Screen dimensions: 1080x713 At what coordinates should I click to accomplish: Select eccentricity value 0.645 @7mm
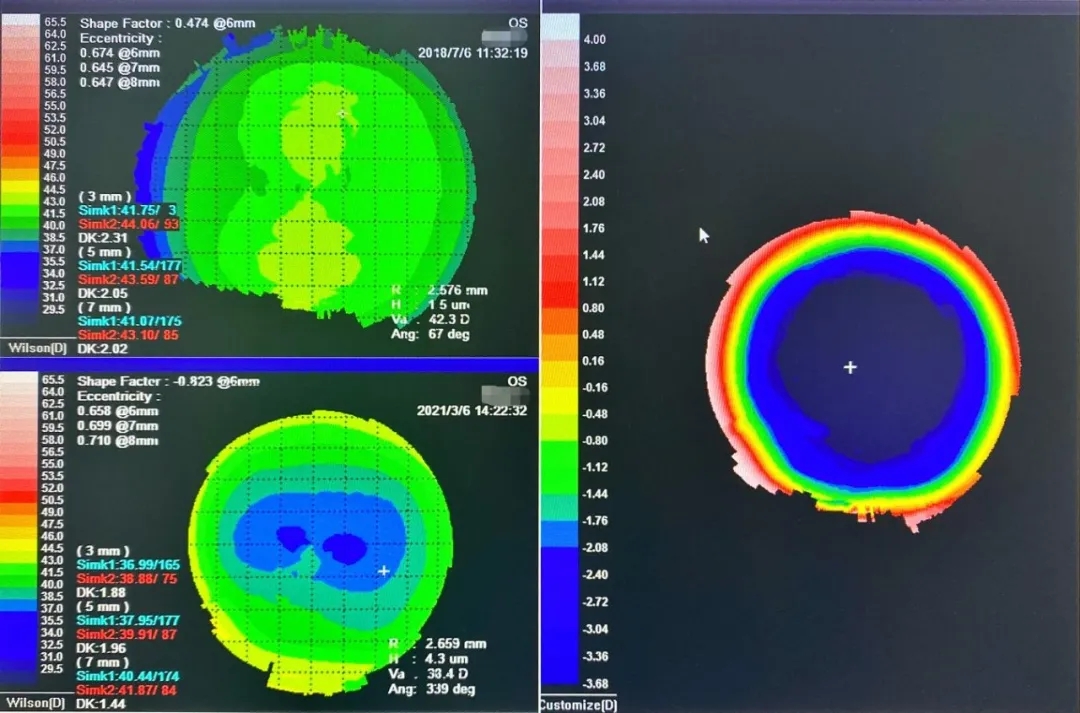click(x=120, y=68)
